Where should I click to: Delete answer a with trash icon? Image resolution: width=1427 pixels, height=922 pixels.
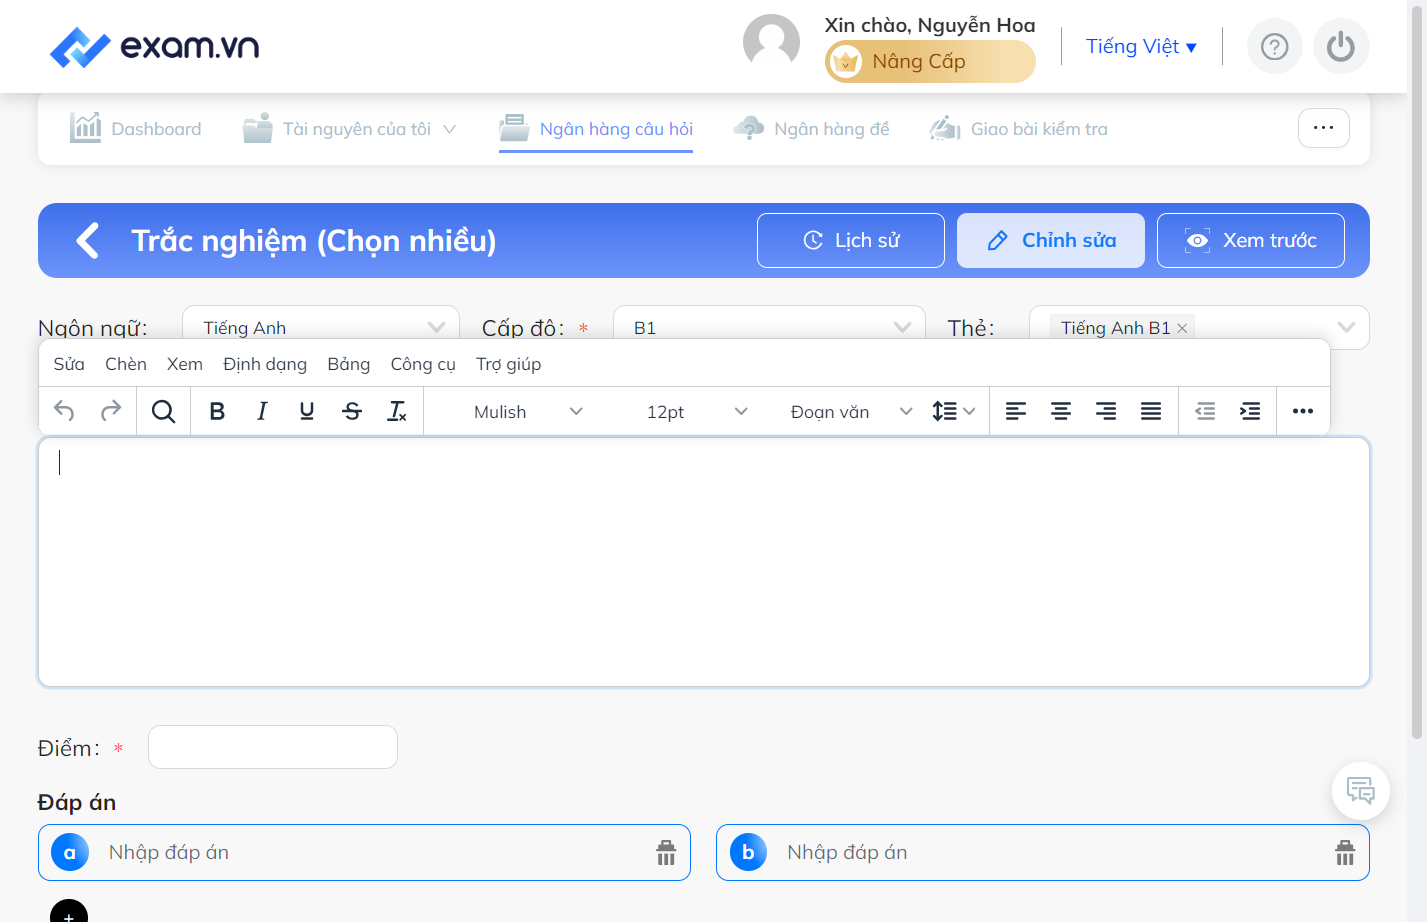pos(666,853)
